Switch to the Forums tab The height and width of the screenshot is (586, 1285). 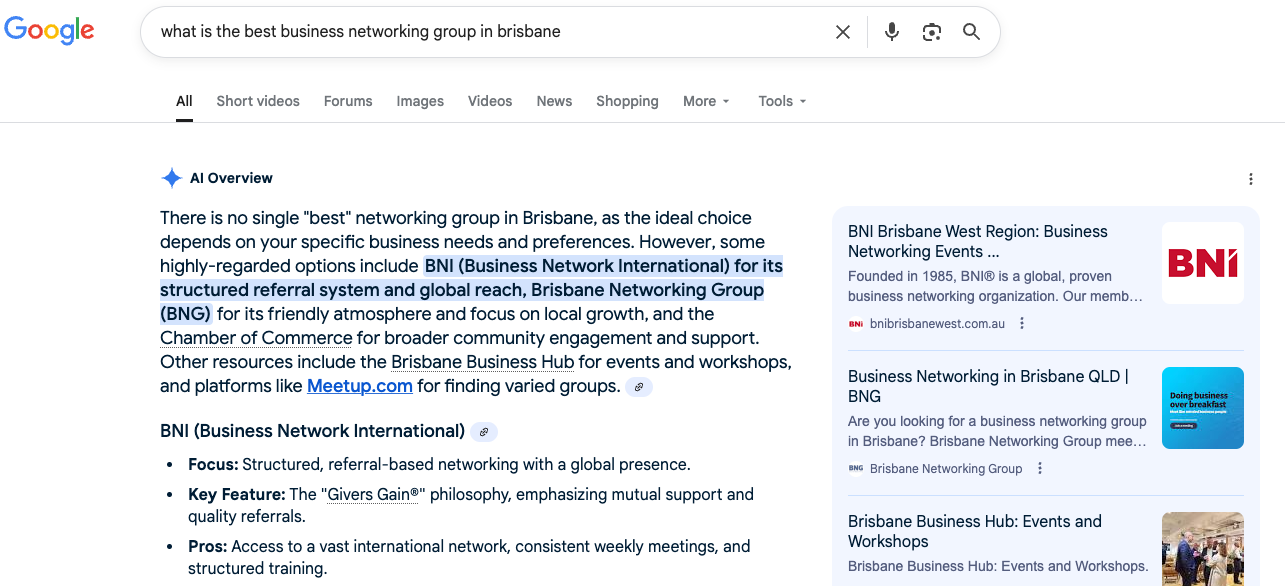[348, 101]
